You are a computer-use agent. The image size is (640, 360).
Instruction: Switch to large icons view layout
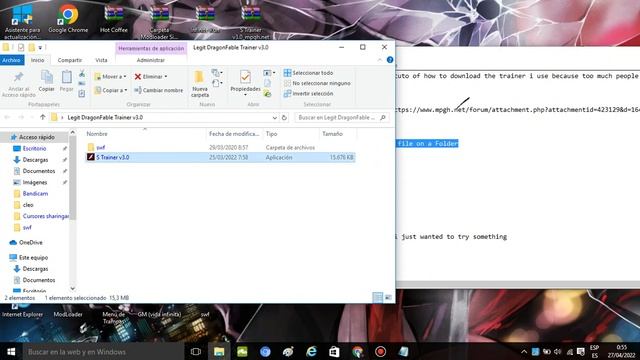coord(388,298)
